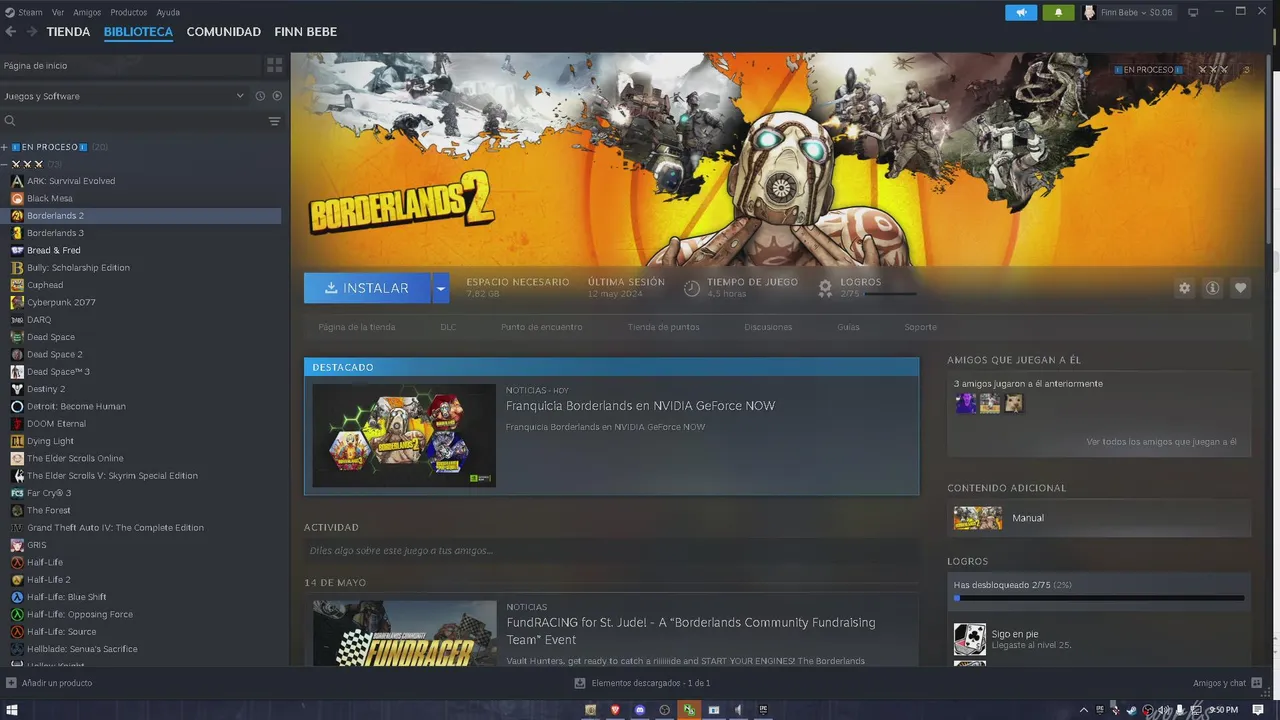
Task: Show hidden system tray icons chevron
Action: point(1084,710)
